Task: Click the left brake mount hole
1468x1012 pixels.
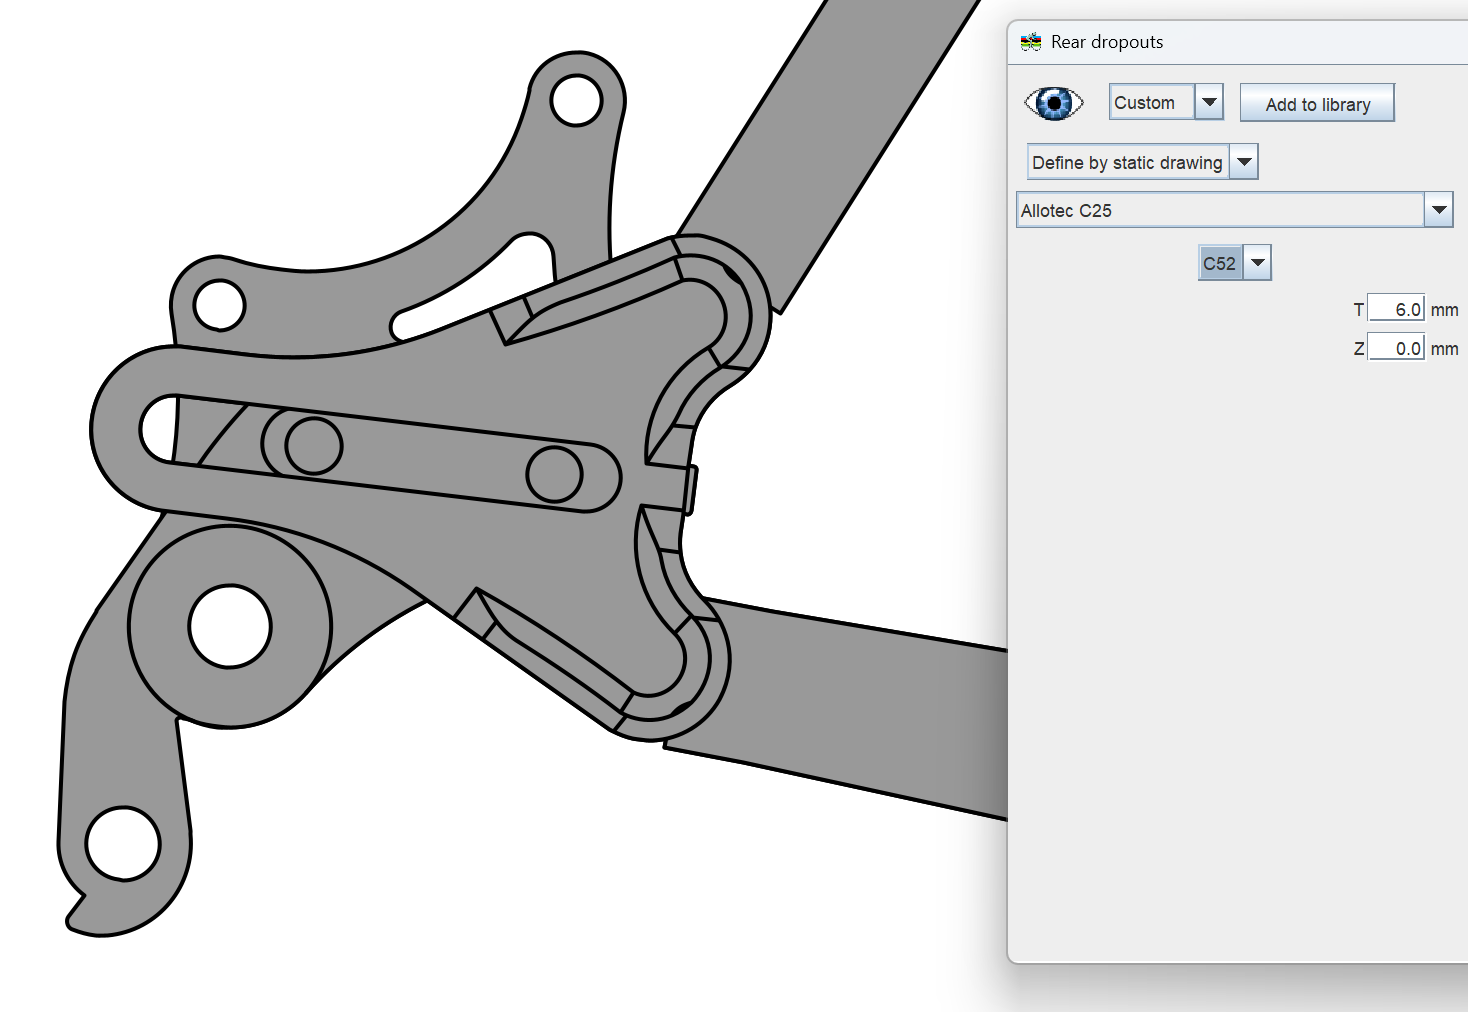Action: tap(220, 305)
